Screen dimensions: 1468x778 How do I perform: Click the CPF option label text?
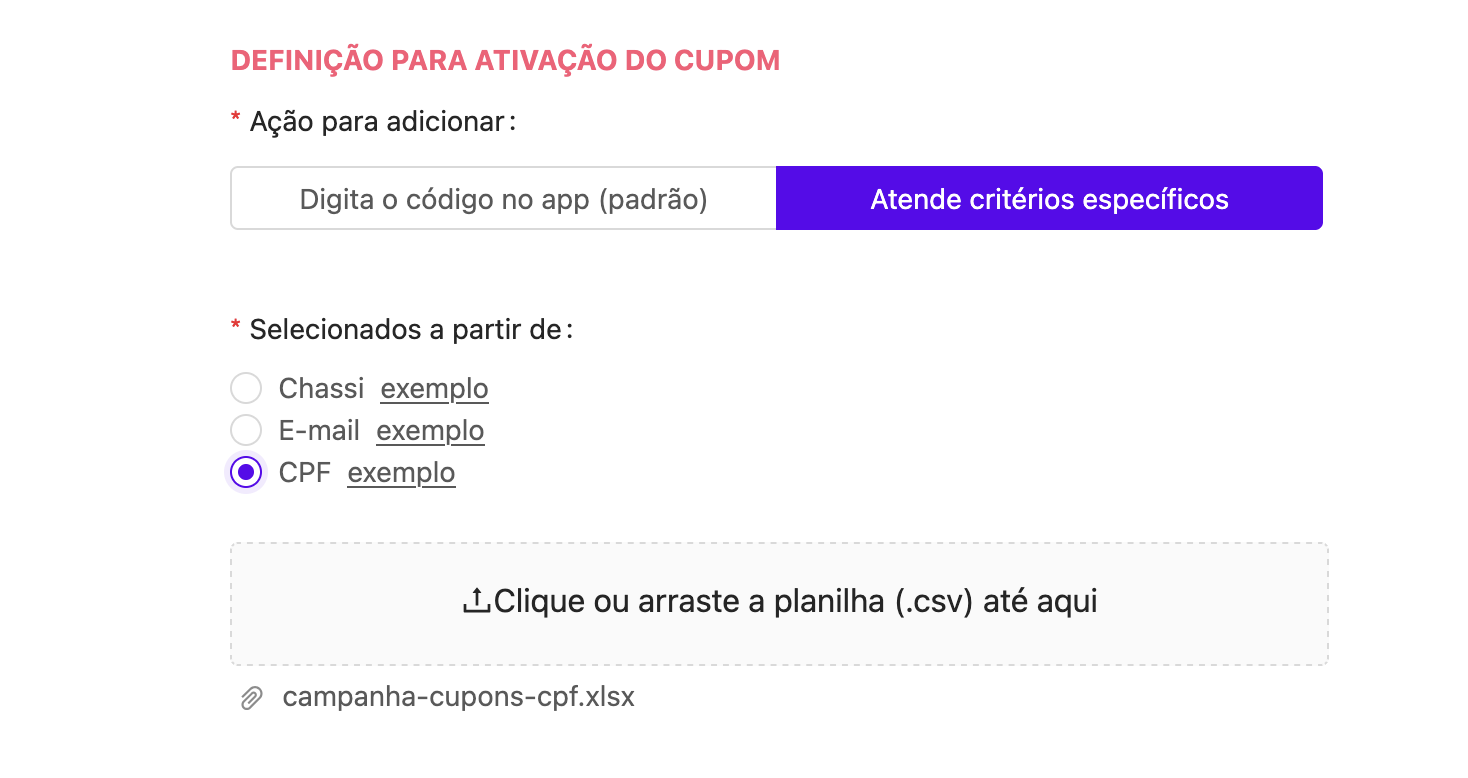pyautogui.click(x=305, y=472)
